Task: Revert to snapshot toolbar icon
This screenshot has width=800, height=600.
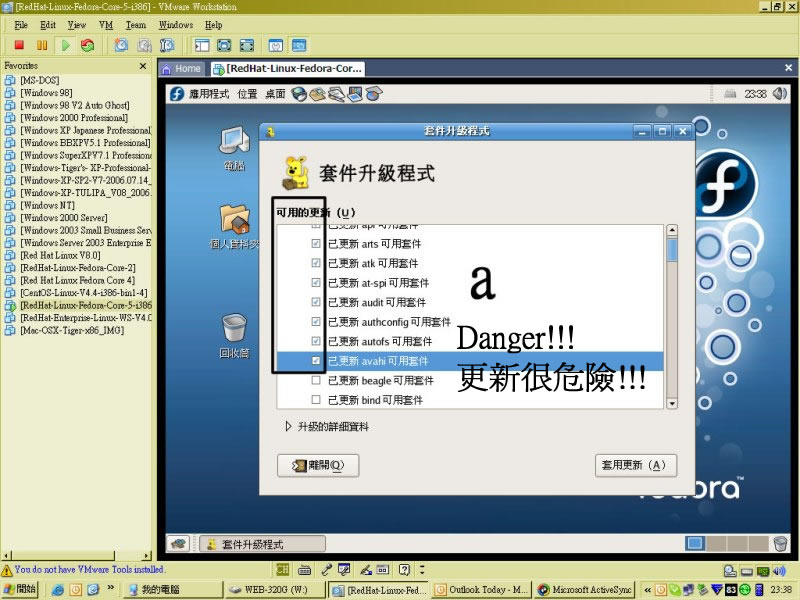Action: coord(144,45)
